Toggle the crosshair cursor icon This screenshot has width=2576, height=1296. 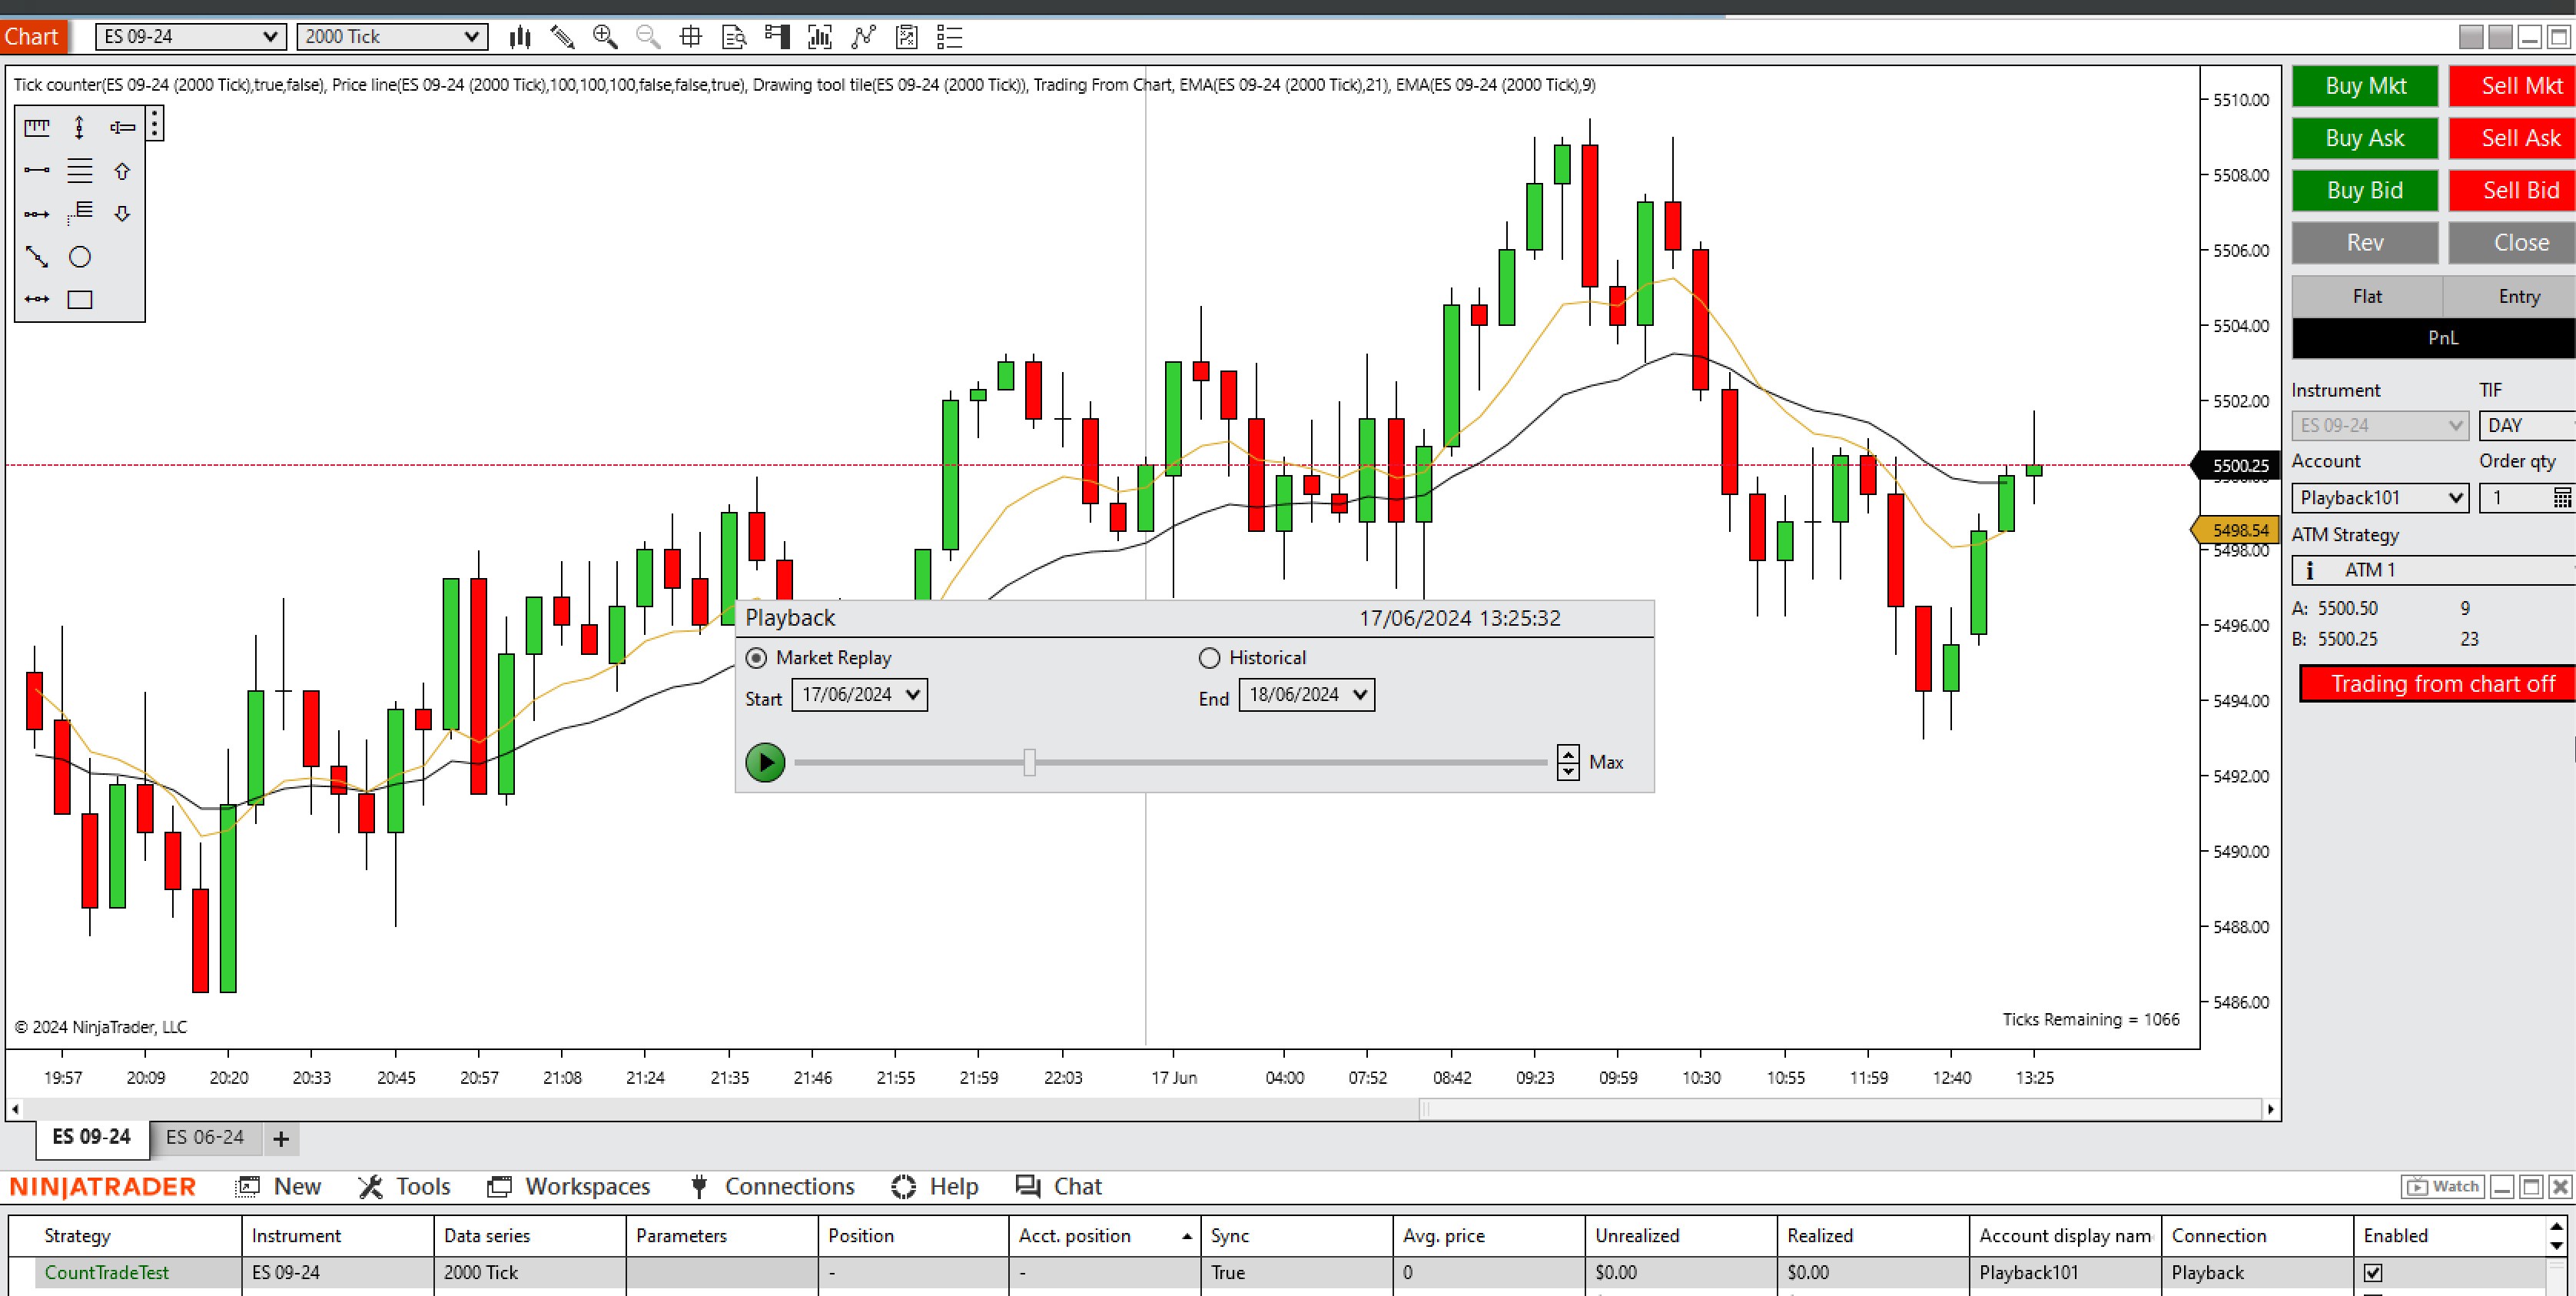tap(690, 38)
